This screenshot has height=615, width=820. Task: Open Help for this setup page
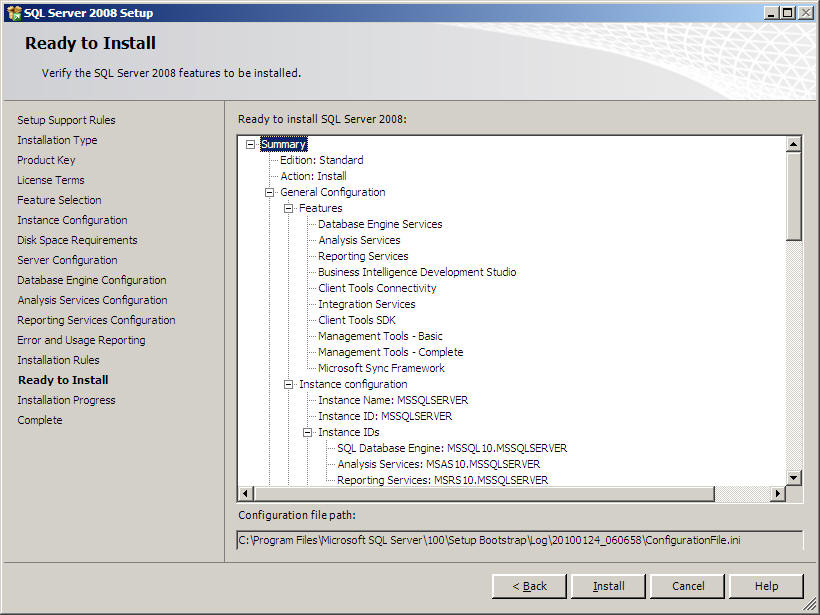[766, 586]
